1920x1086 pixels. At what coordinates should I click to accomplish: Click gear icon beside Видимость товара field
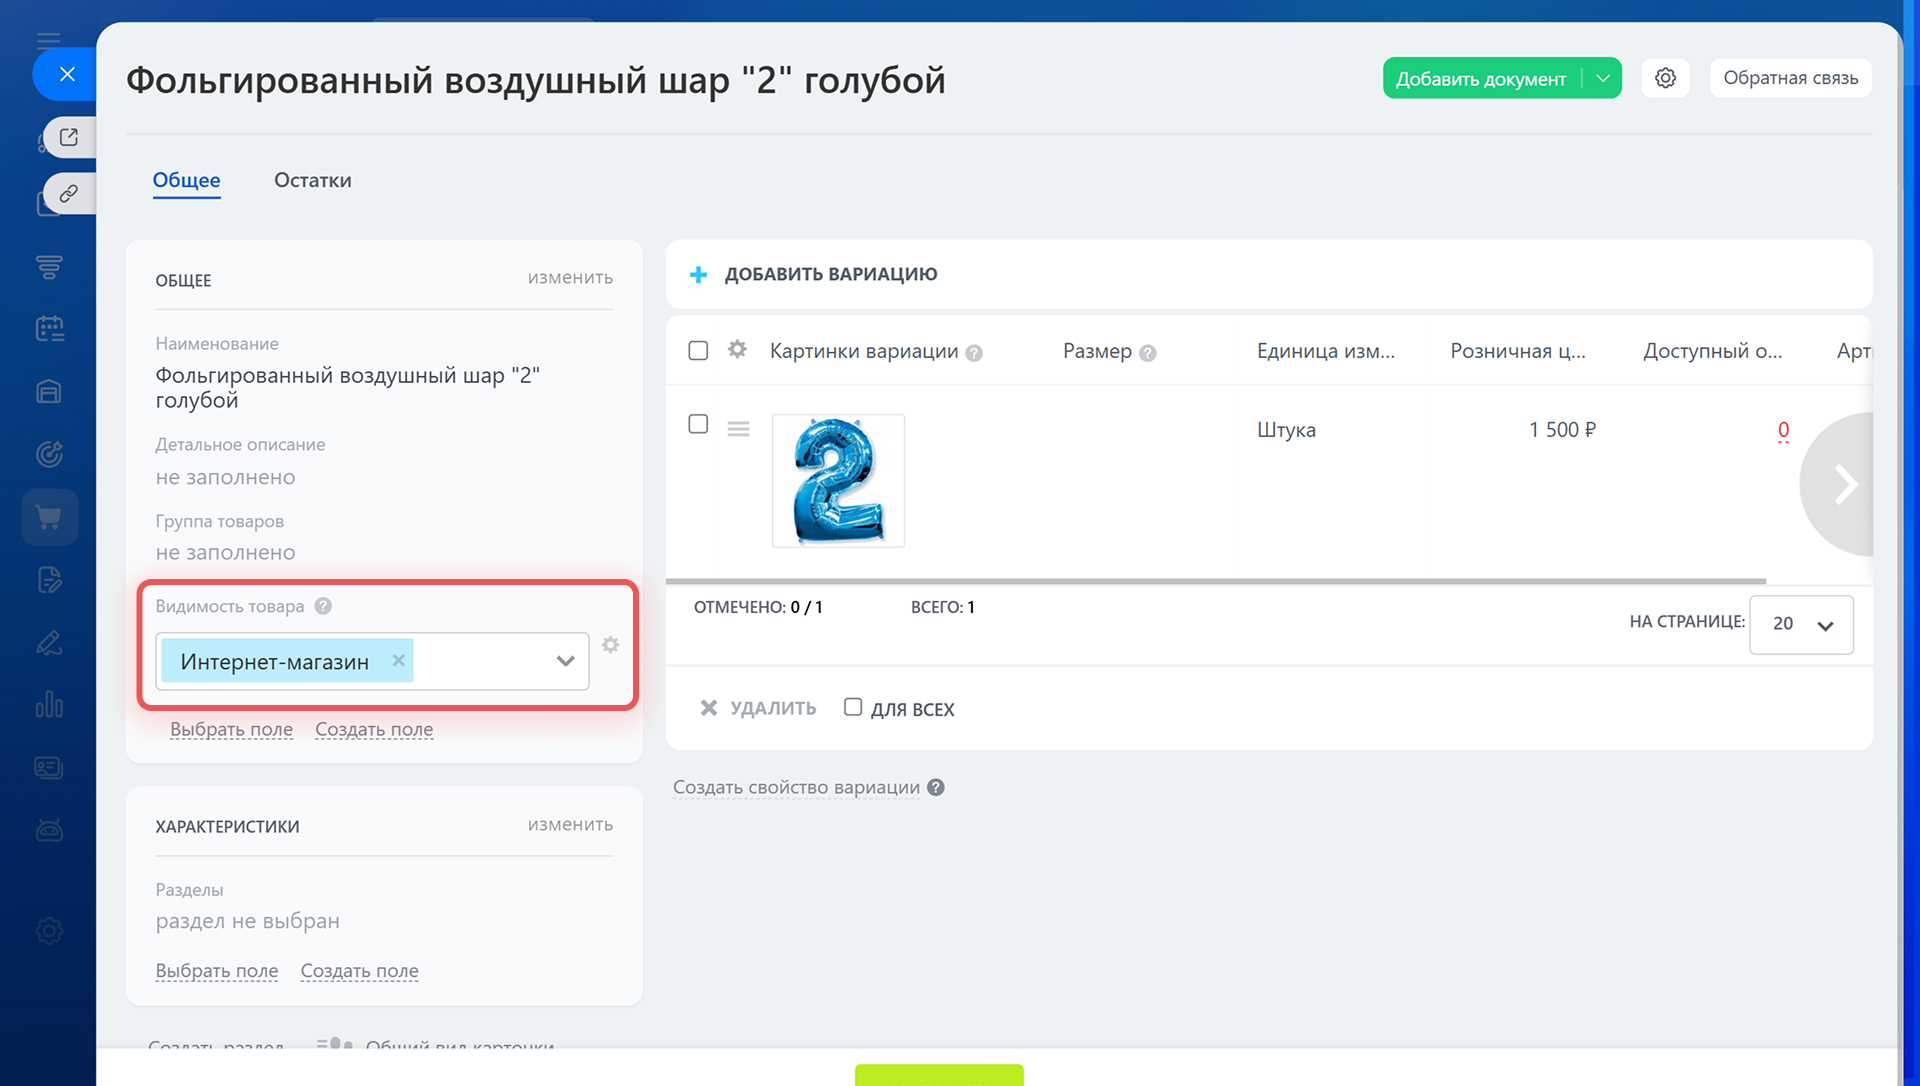610,645
